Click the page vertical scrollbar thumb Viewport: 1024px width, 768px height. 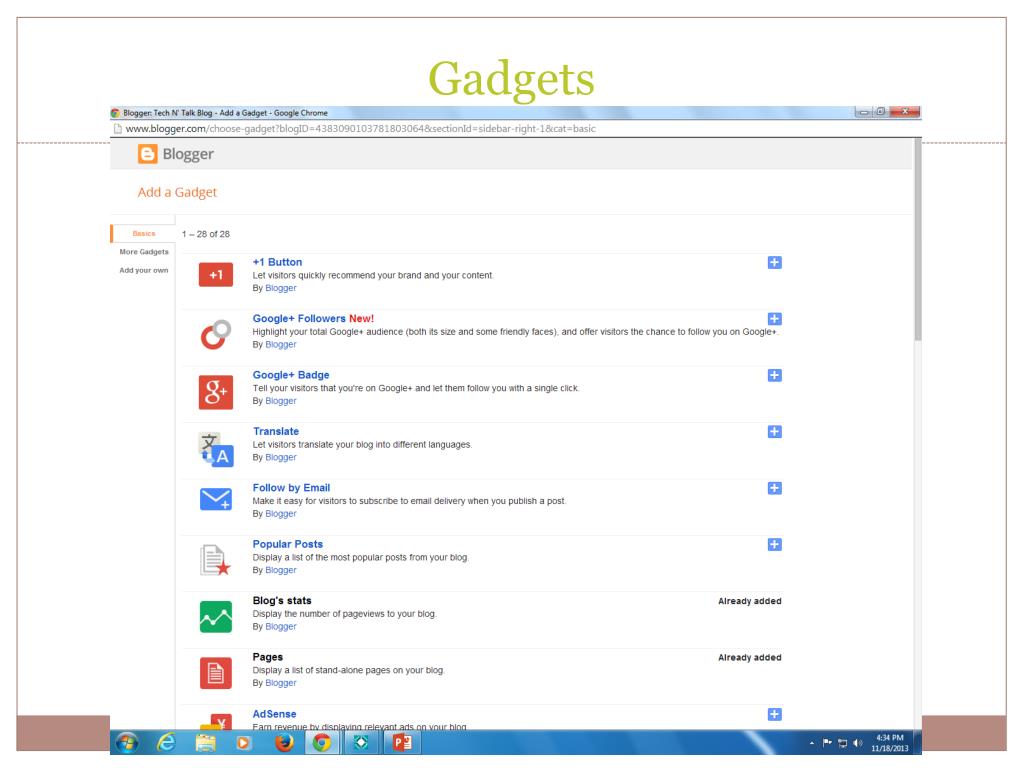tap(918, 239)
